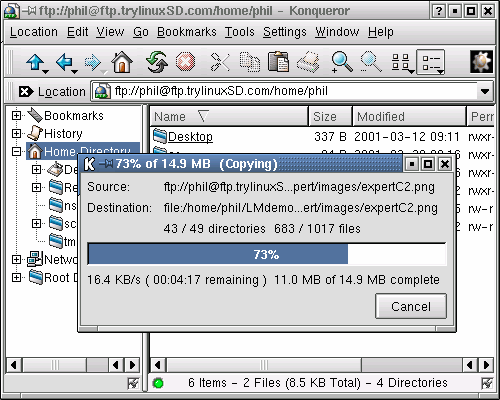Click the 73% copy progress bar
This screenshot has width=500, height=400.
[x=267, y=254]
